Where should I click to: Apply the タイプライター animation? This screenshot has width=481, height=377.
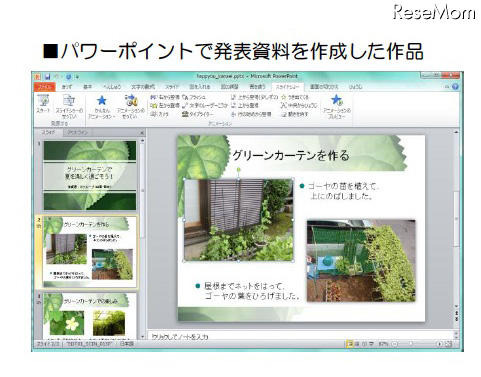coord(198,114)
